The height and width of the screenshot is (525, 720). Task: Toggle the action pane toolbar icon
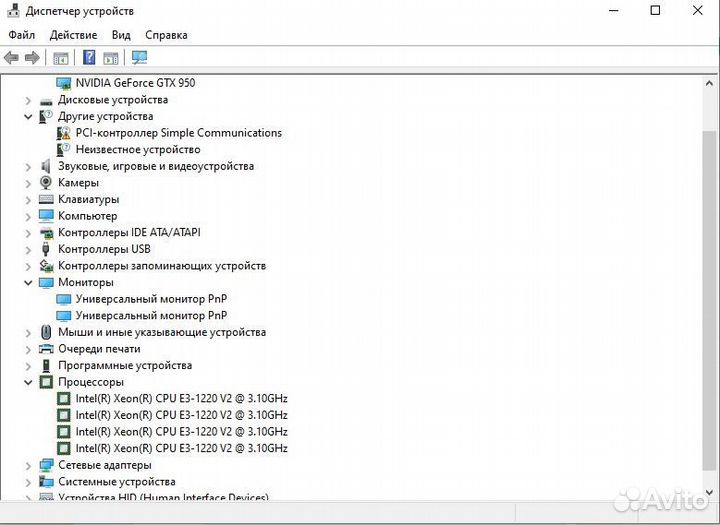[111, 58]
